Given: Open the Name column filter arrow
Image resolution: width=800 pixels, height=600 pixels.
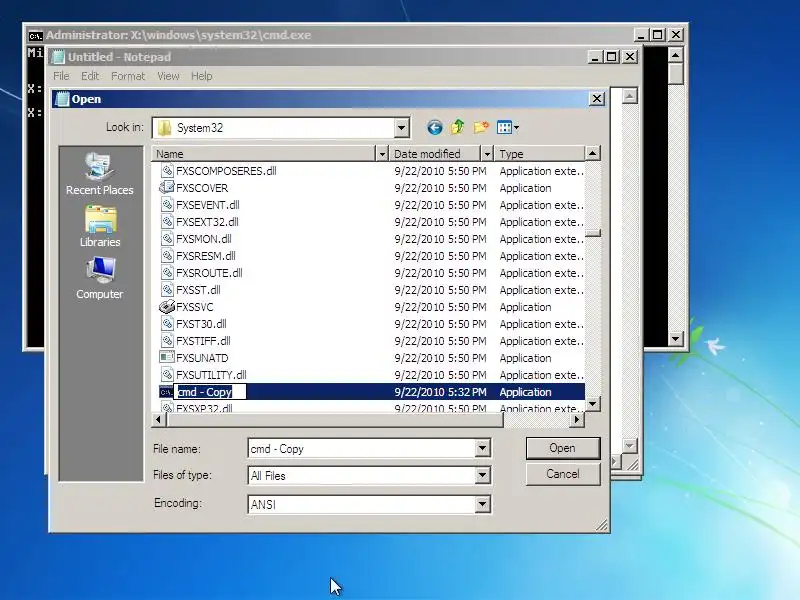Looking at the screenshot, I should 382,154.
